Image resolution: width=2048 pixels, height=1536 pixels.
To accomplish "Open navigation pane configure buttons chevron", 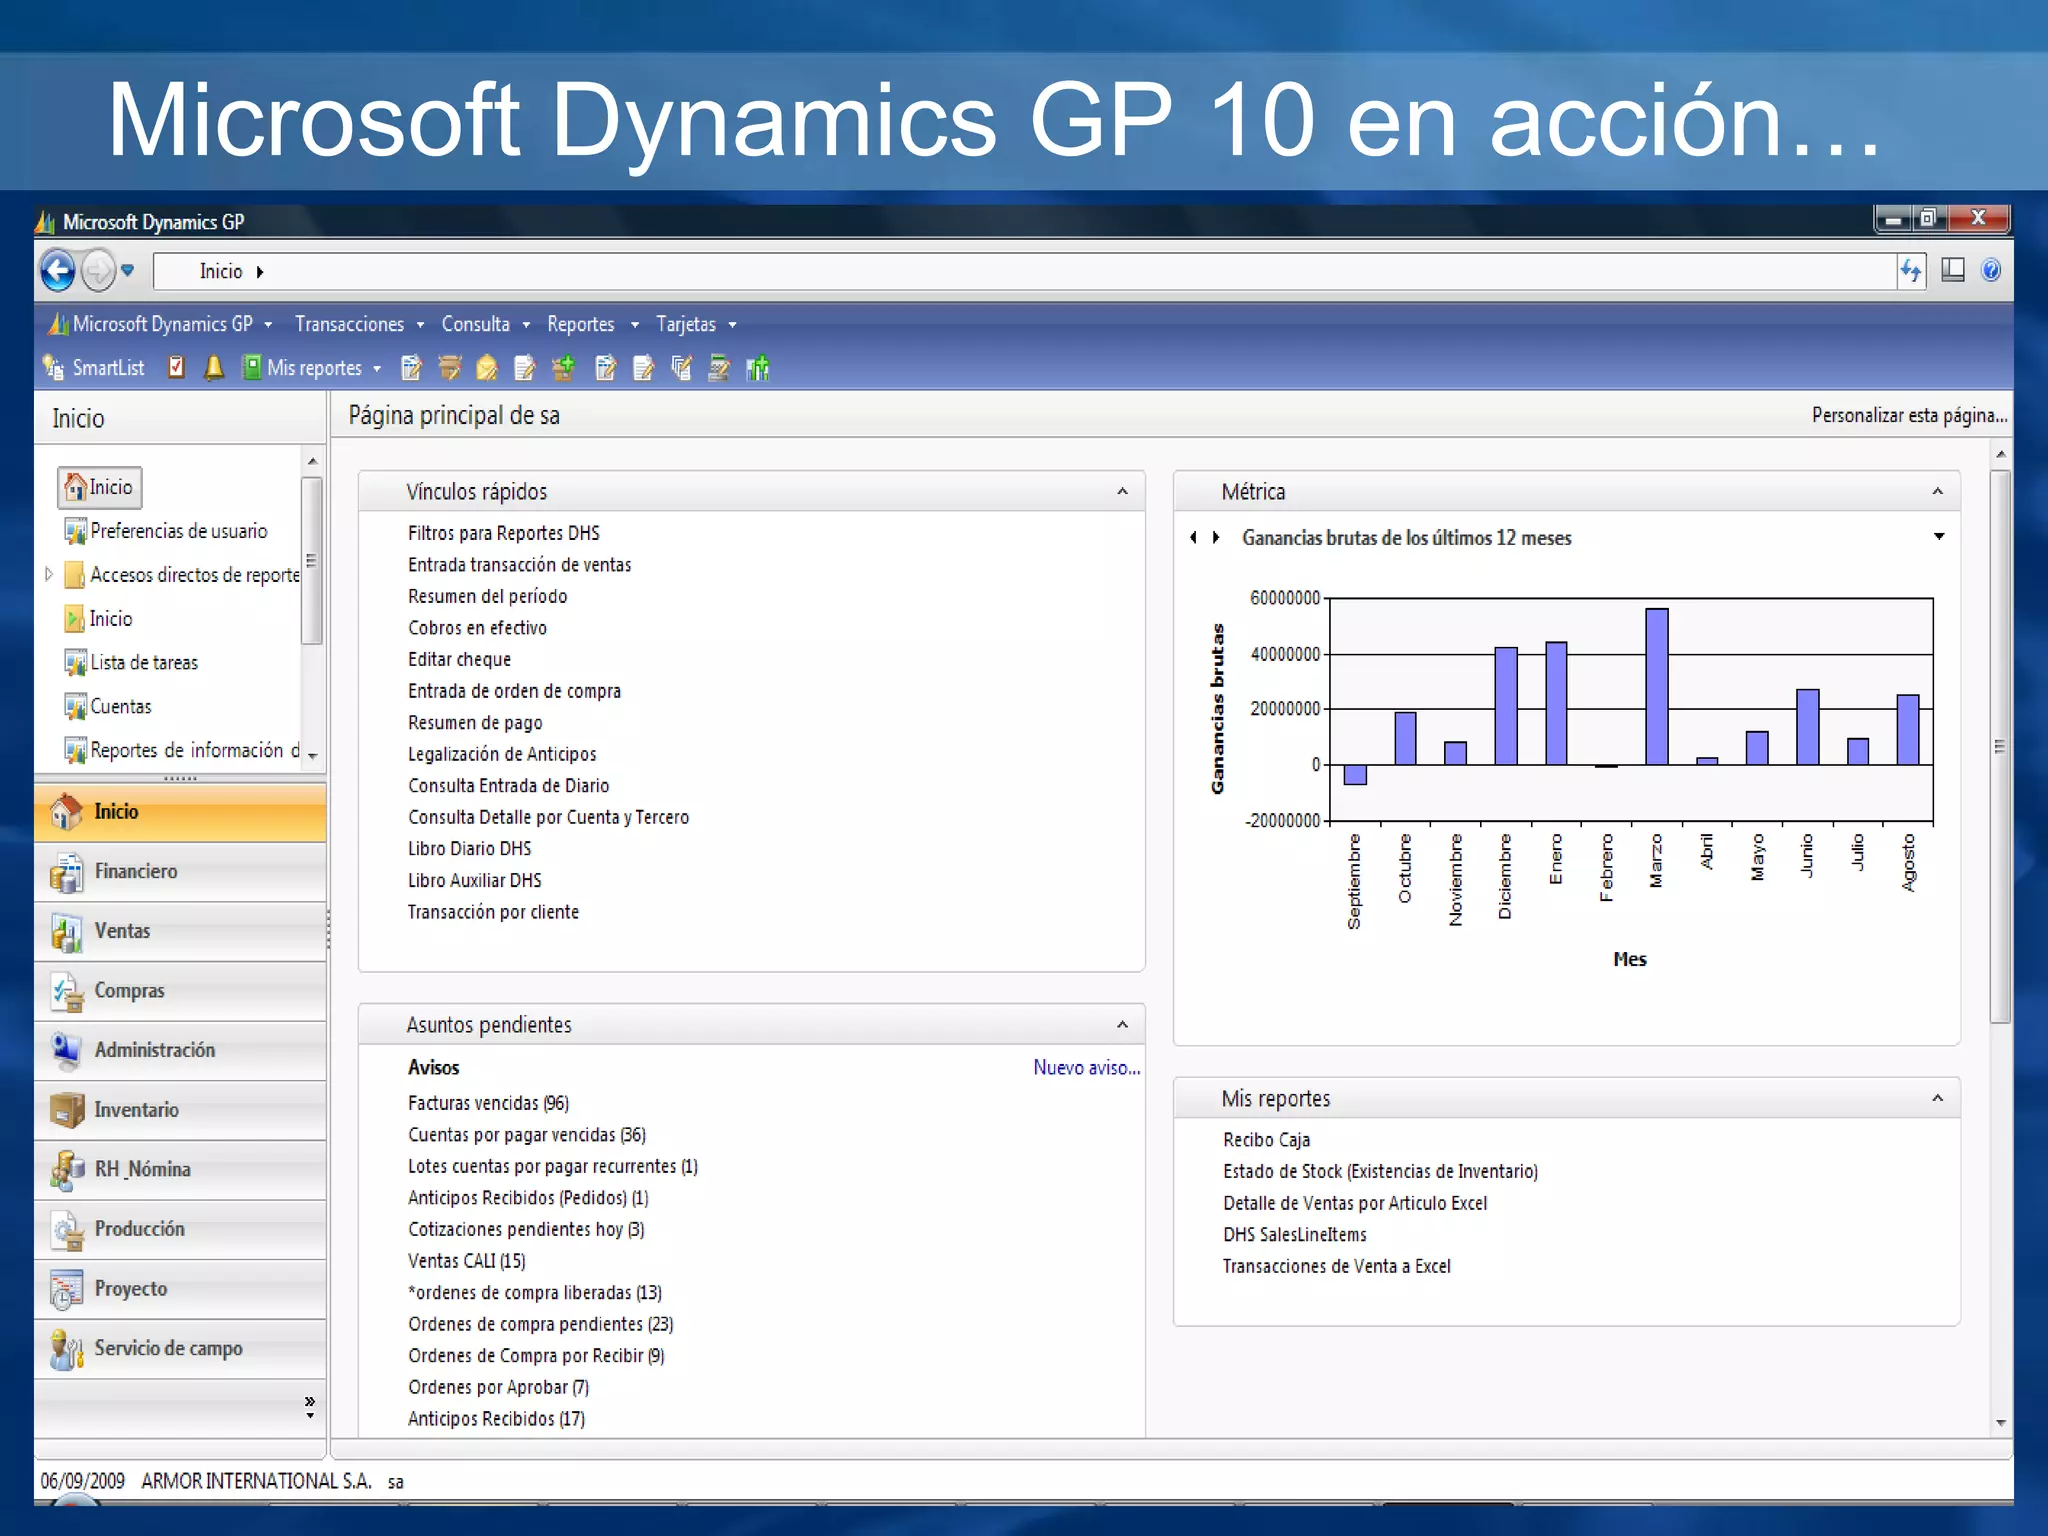I will coord(310,1407).
